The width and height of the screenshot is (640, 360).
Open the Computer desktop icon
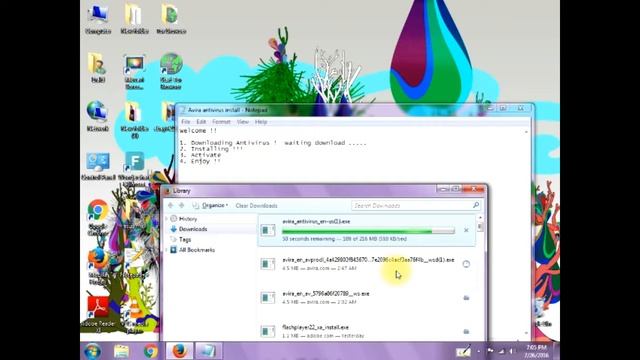tap(98, 19)
